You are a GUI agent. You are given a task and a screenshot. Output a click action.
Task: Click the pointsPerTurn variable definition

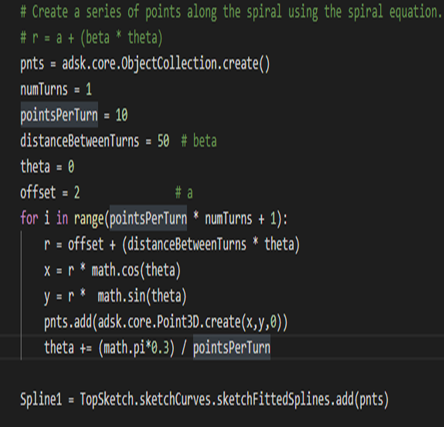[59, 115]
